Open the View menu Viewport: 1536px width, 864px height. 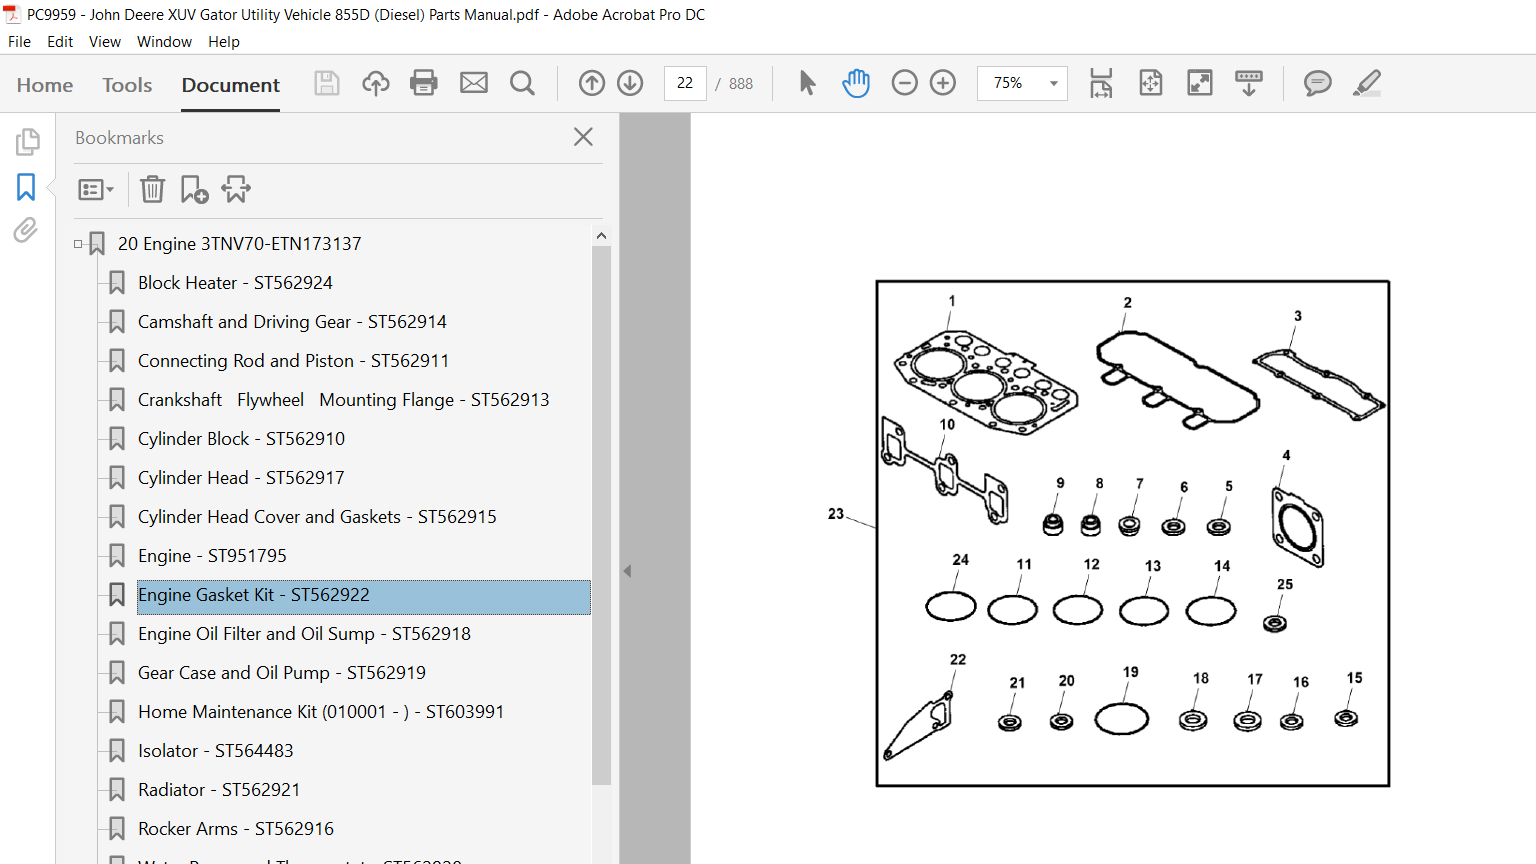(x=105, y=42)
